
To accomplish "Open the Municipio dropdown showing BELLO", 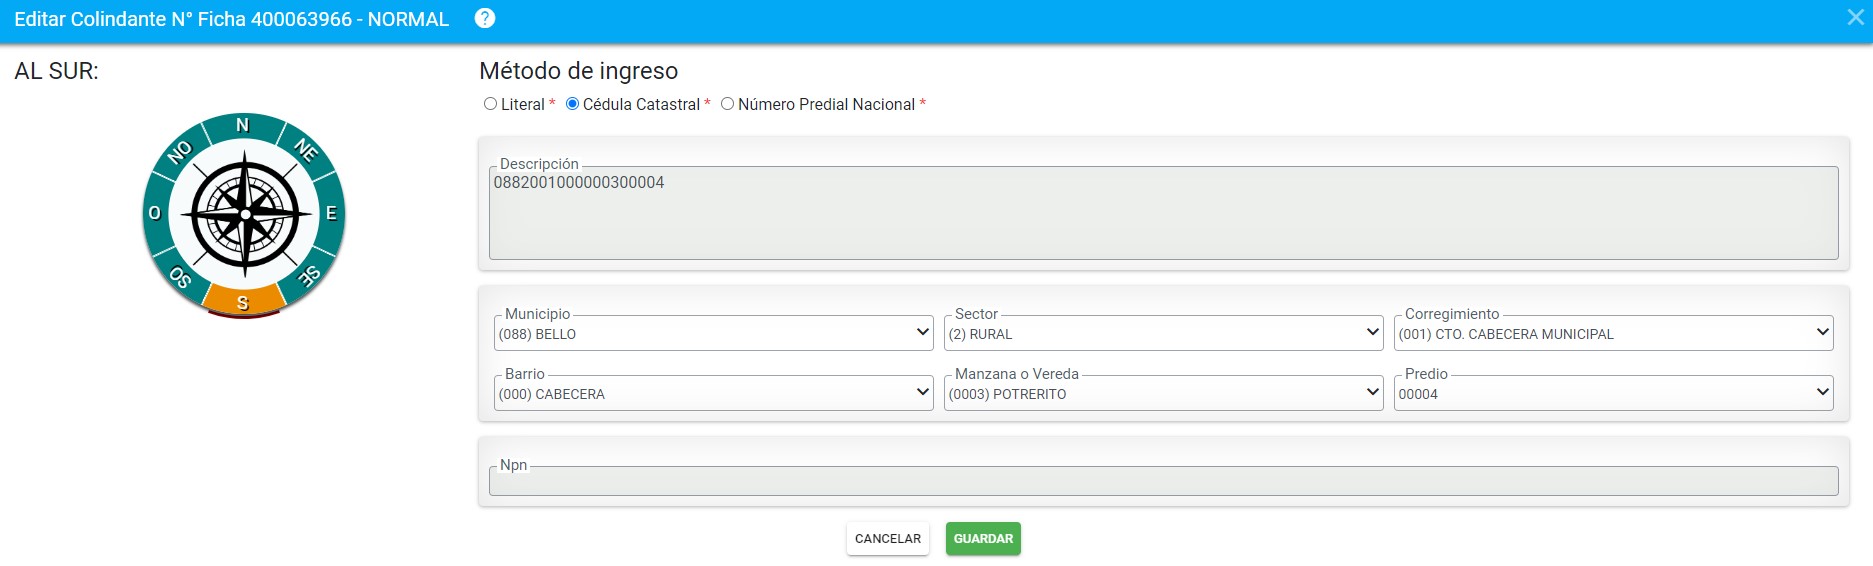I will coord(714,334).
